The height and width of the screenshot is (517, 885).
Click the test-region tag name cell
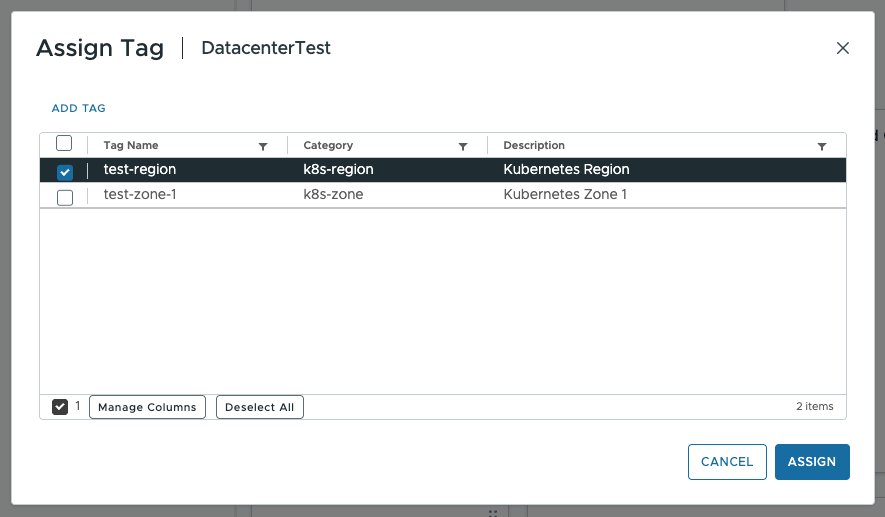[140, 170]
